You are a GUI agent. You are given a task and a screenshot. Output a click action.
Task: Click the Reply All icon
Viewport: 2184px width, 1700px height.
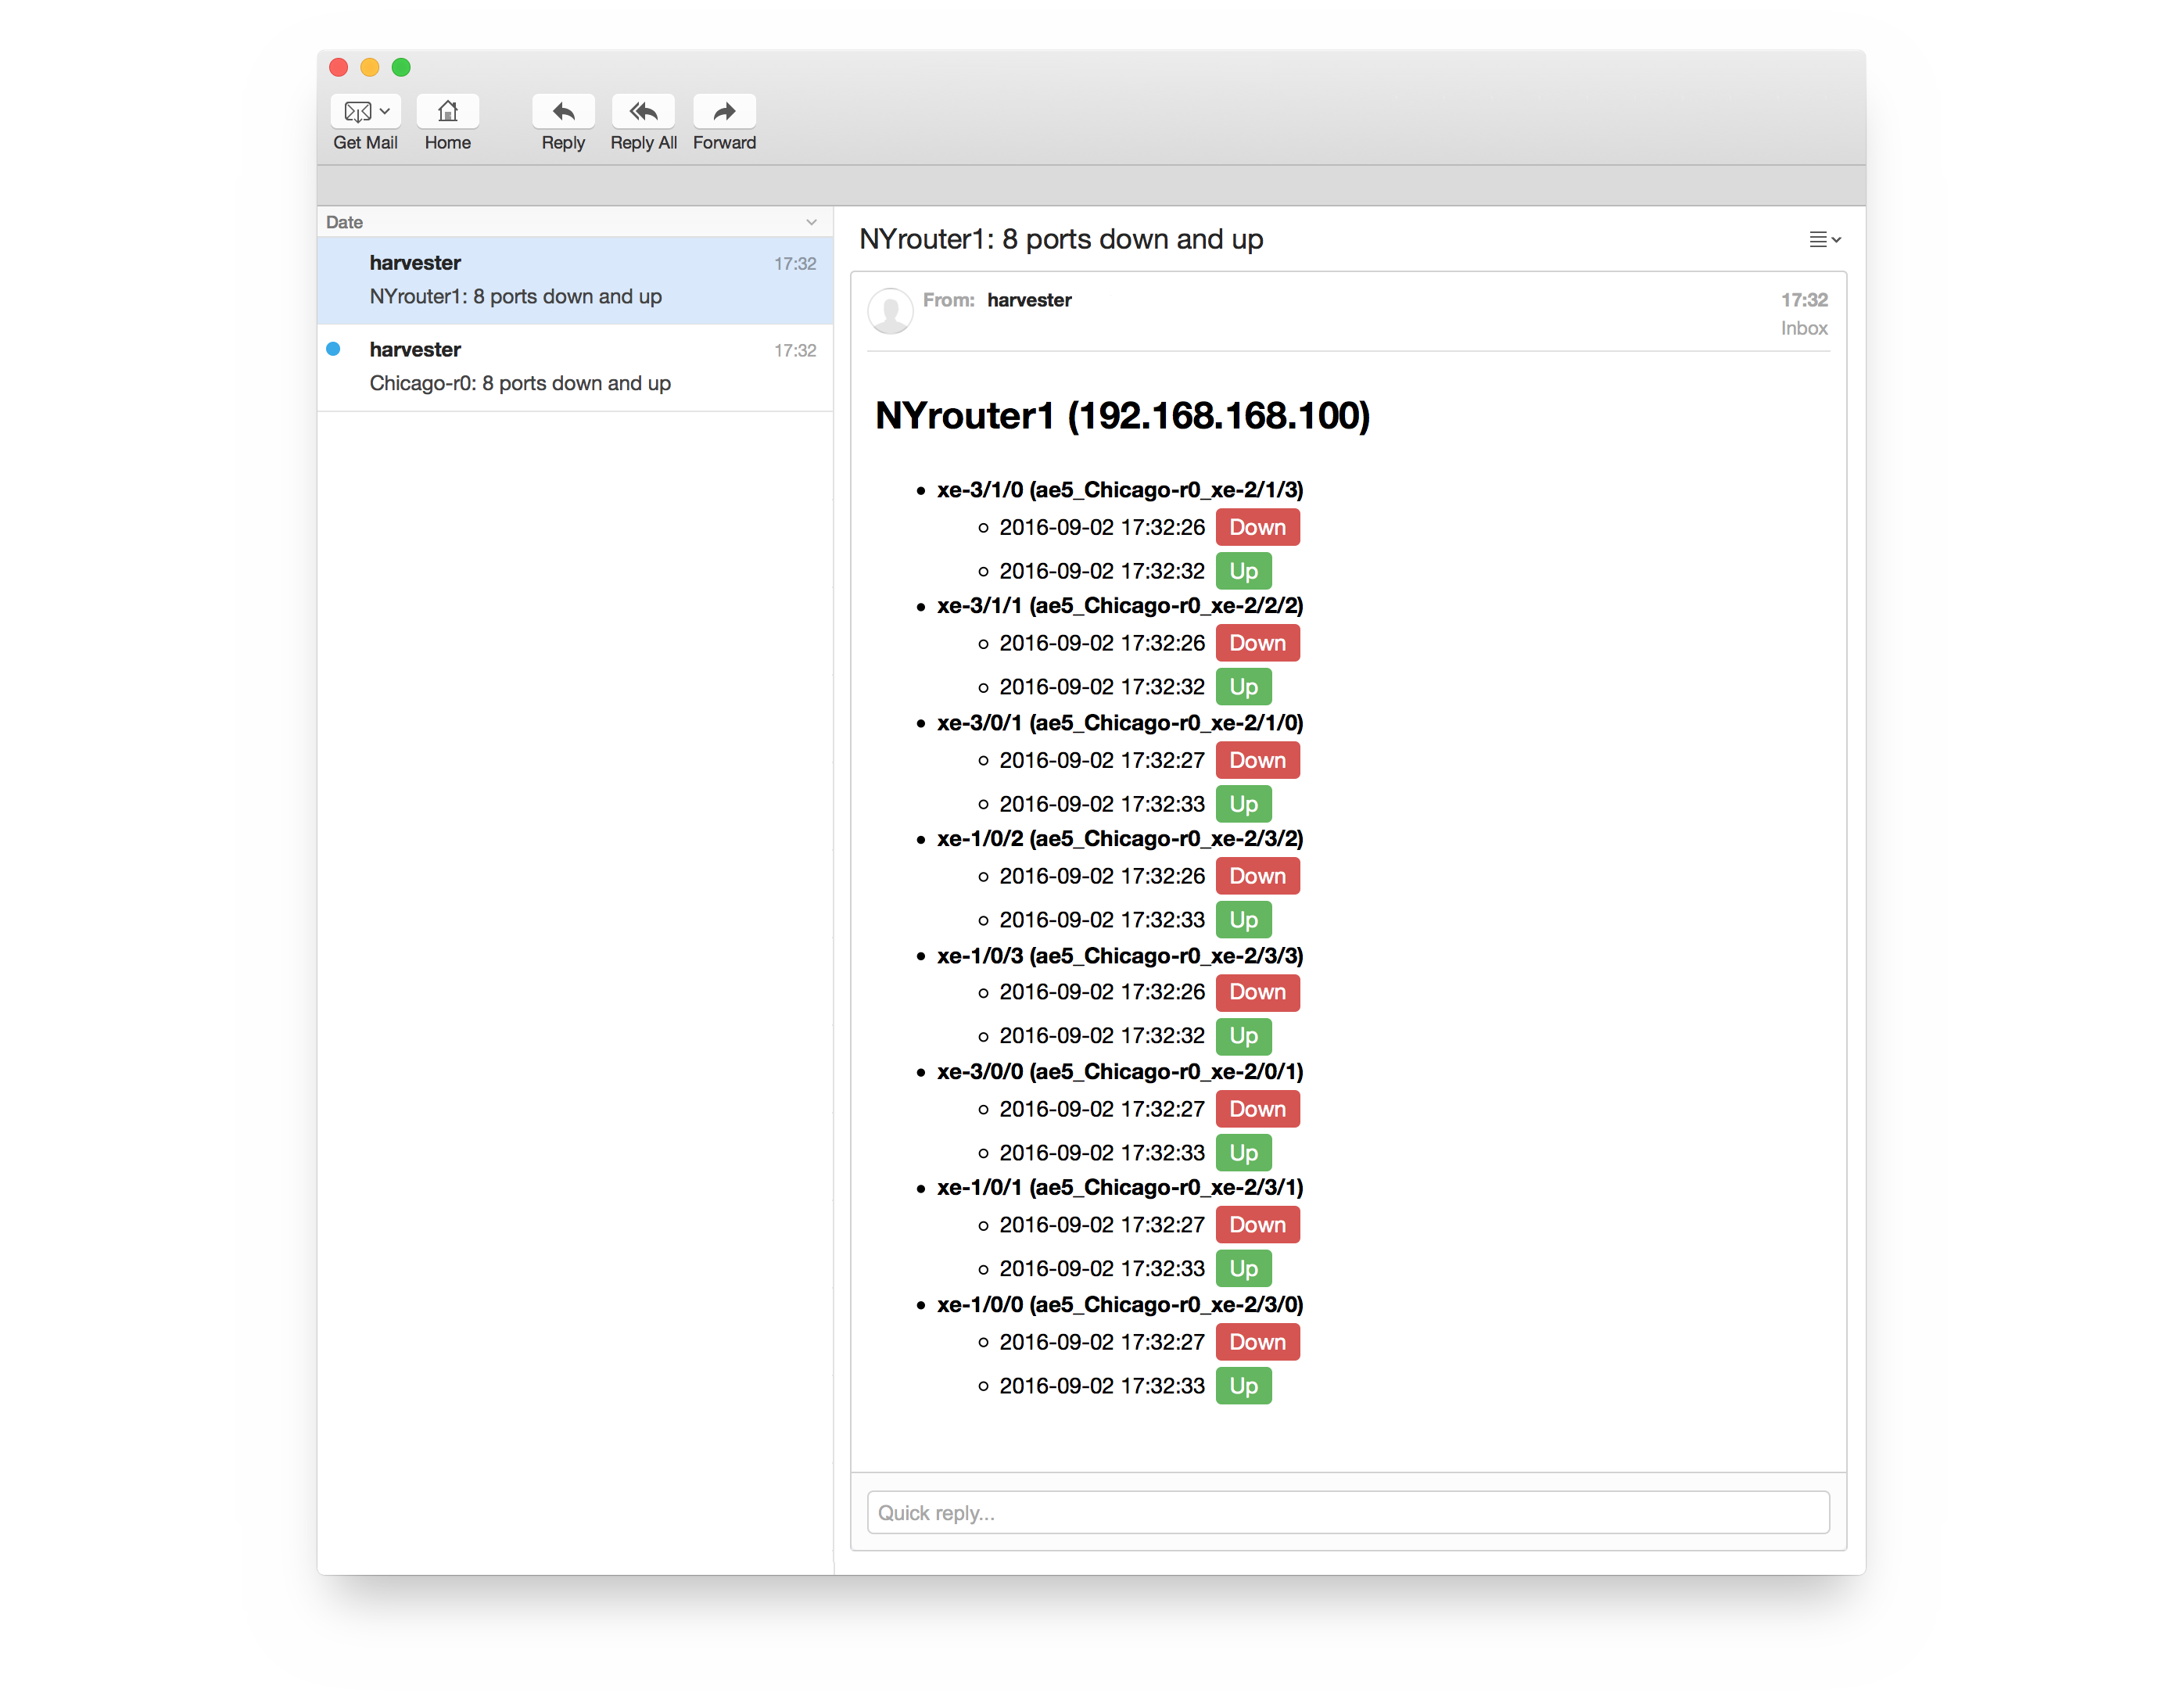643,111
